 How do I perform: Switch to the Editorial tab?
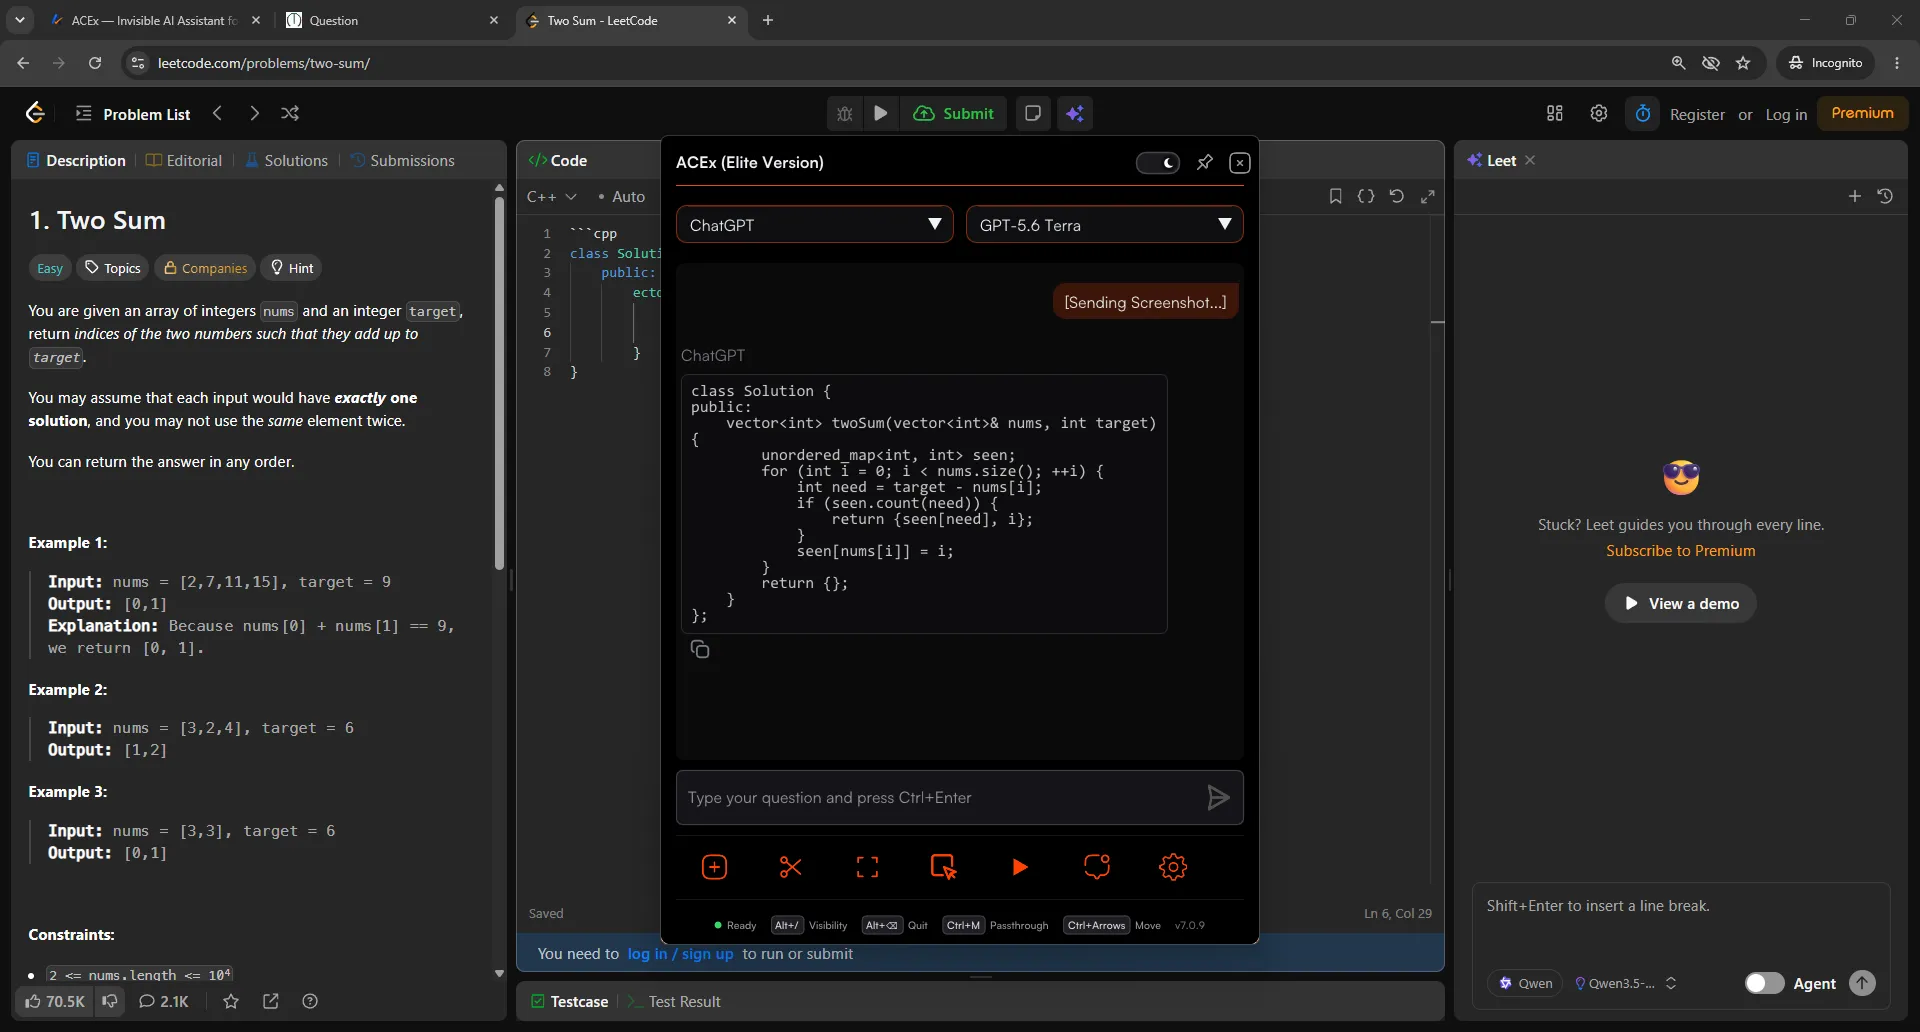pos(184,160)
